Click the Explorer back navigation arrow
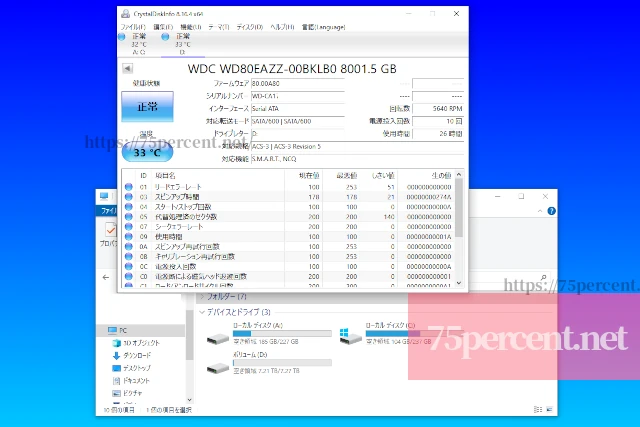 (x=106, y=278)
